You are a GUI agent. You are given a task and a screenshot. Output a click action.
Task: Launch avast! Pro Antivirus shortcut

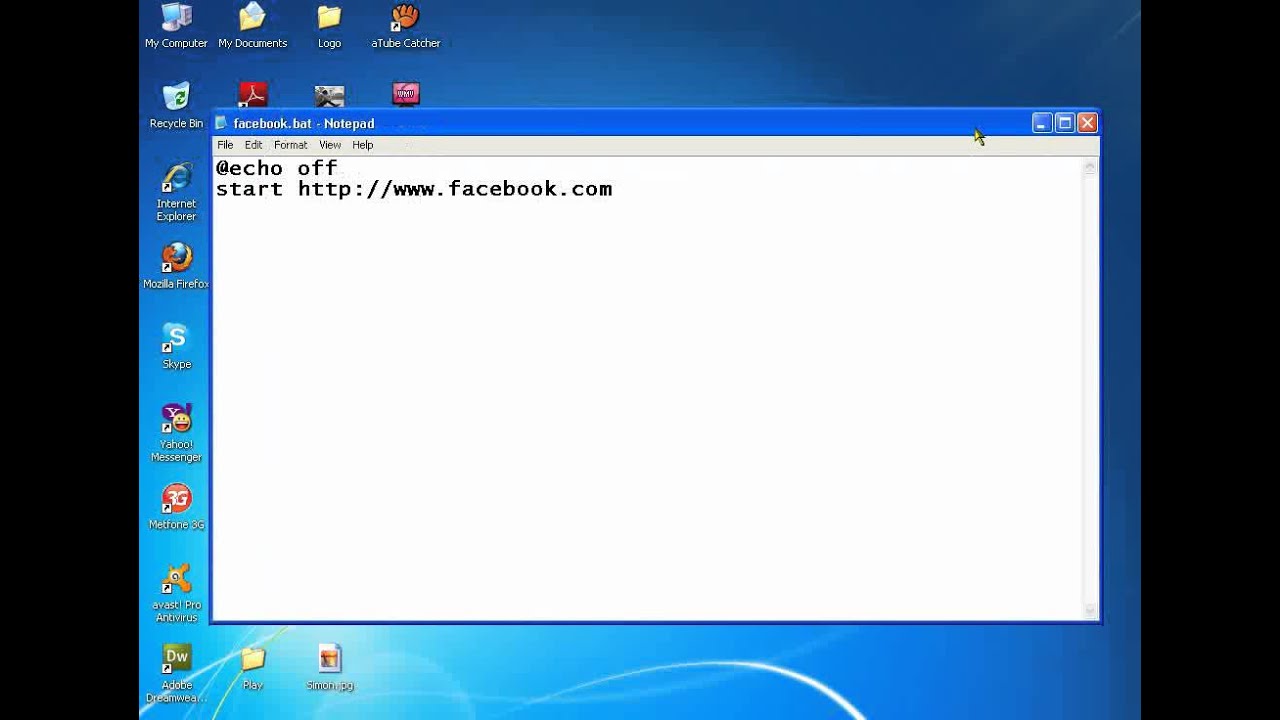176,594
